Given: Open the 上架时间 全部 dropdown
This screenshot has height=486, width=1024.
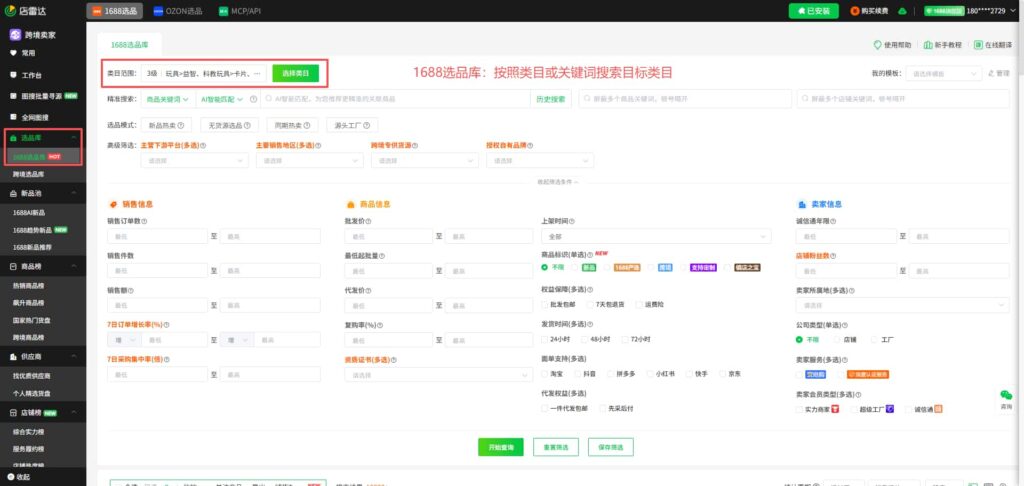Looking at the screenshot, I should click(656, 236).
